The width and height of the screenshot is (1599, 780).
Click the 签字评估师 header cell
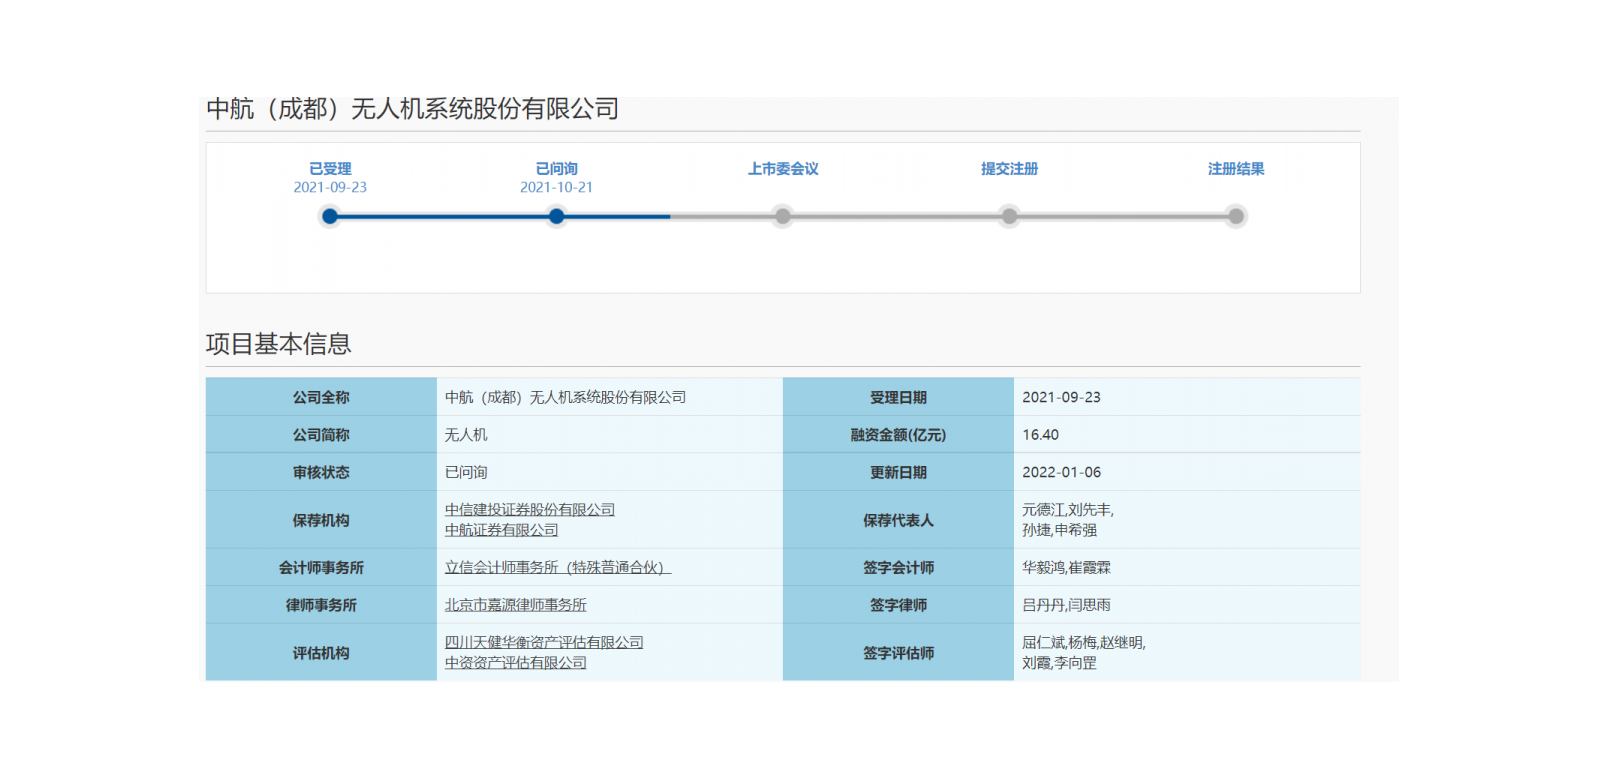click(898, 653)
